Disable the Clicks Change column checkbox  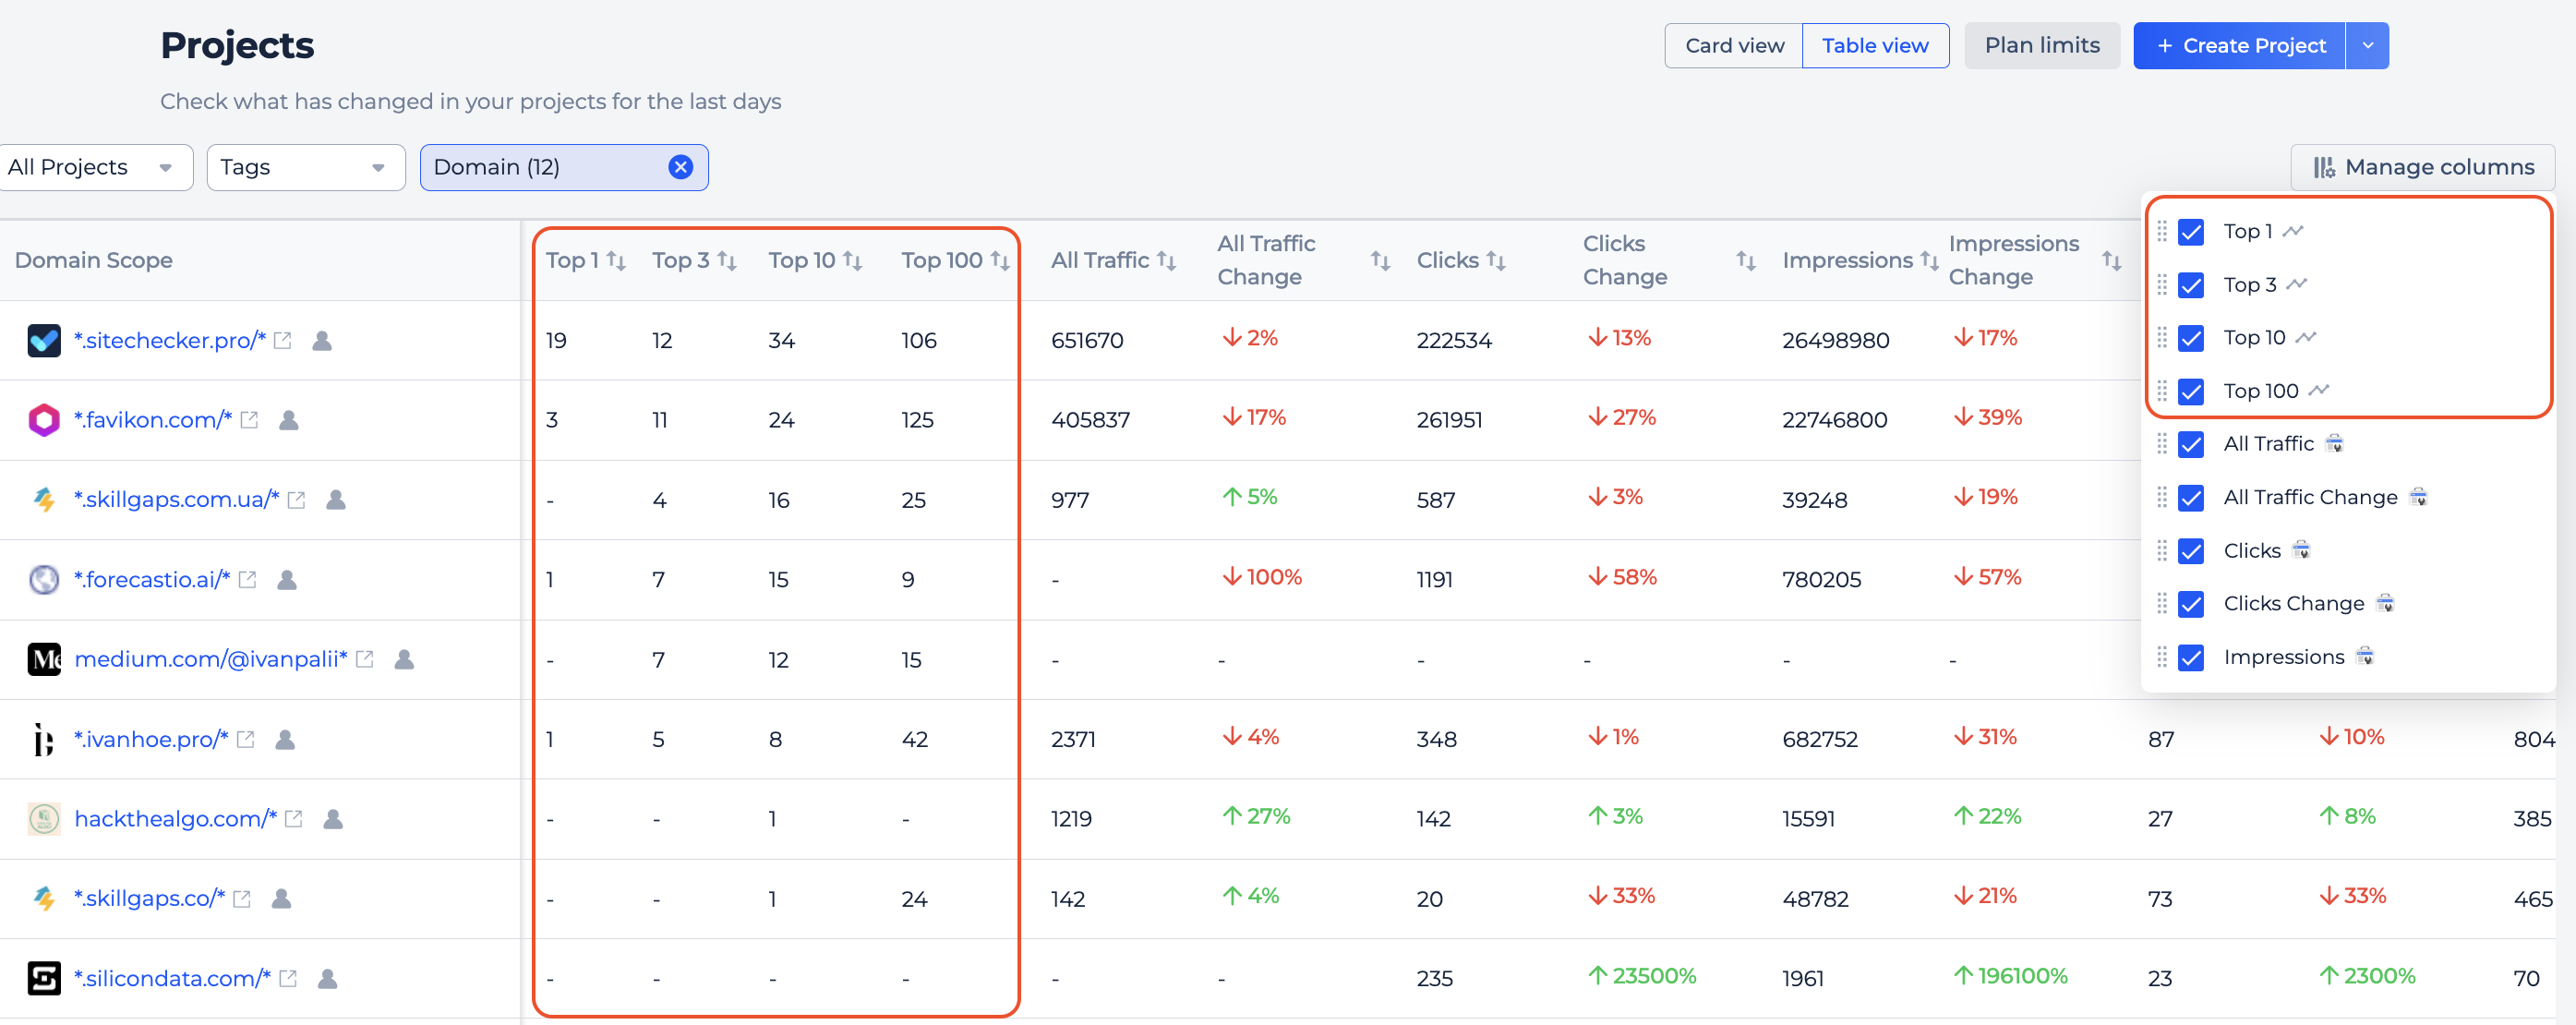pos(2190,604)
